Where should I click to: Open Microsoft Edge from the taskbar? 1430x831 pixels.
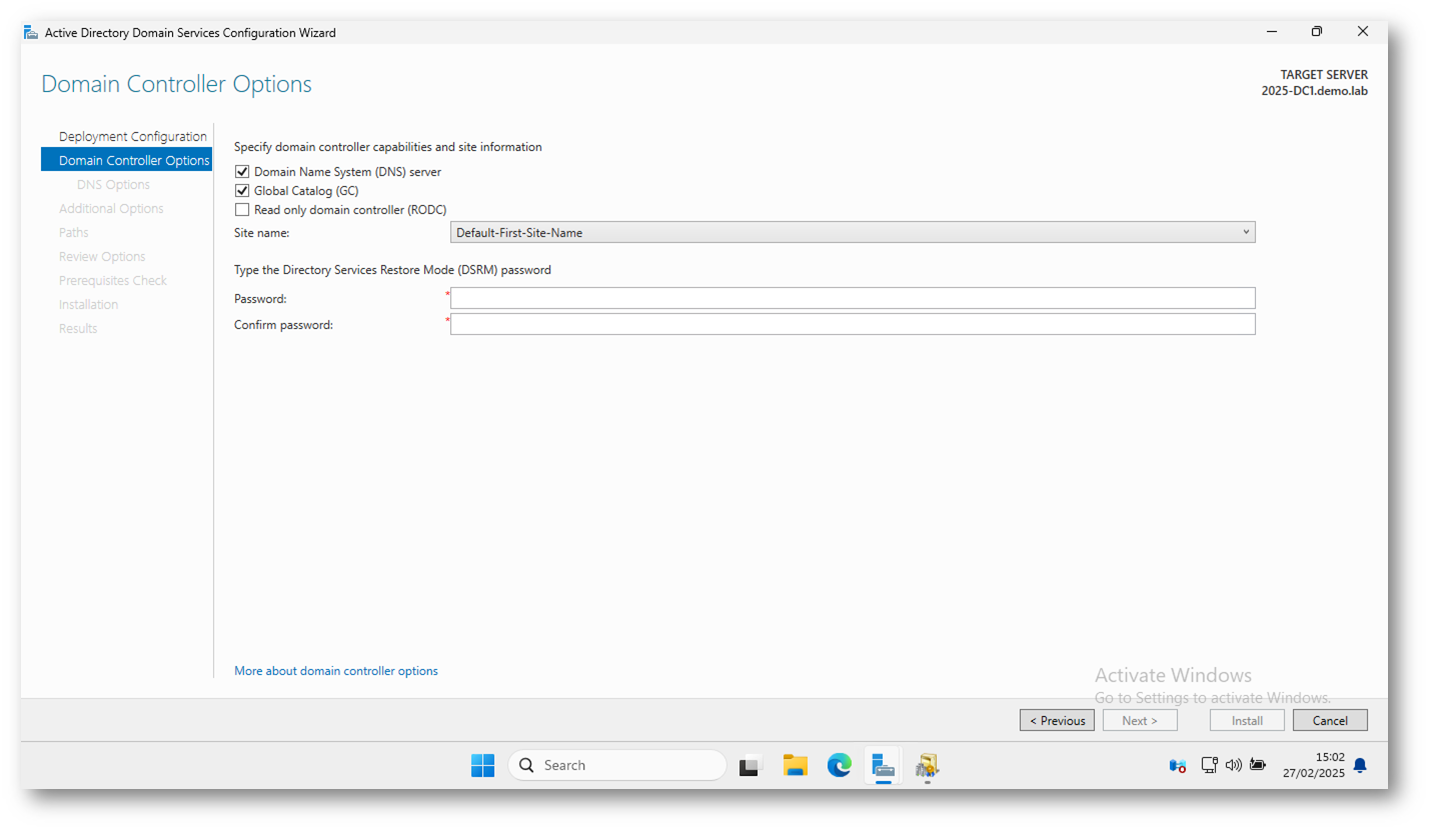tap(839, 765)
